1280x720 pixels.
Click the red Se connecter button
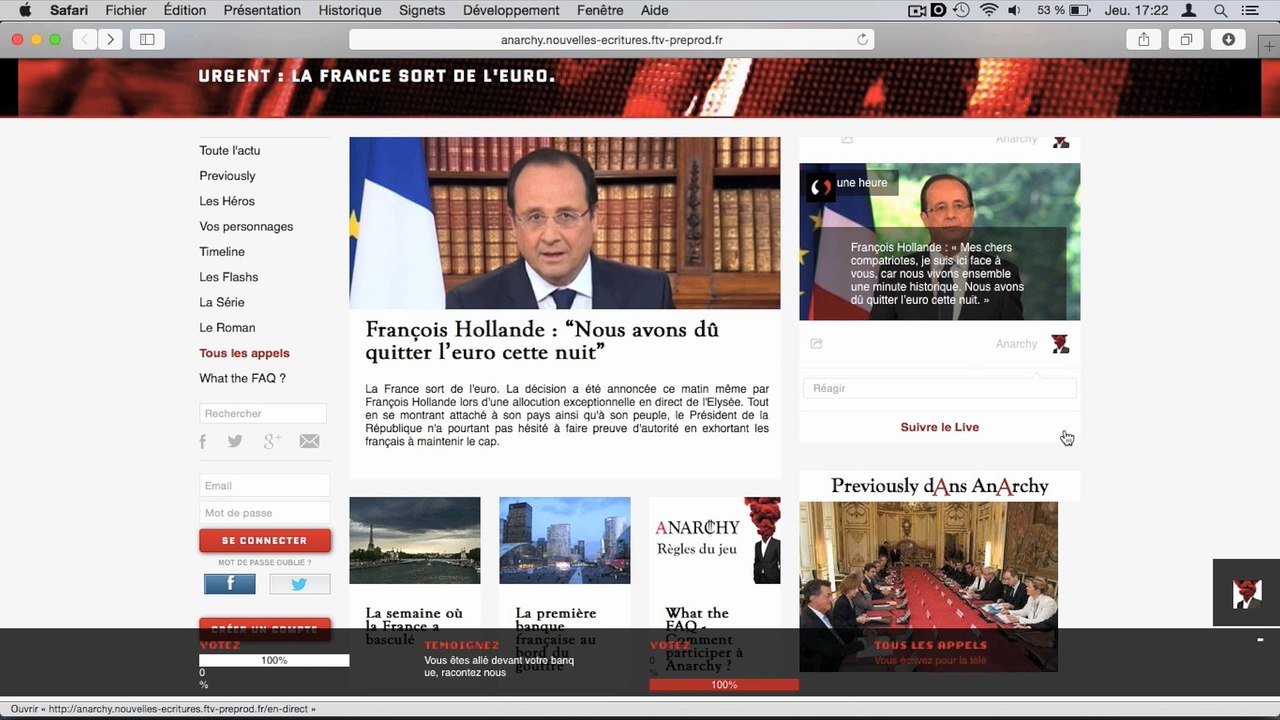pos(265,541)
